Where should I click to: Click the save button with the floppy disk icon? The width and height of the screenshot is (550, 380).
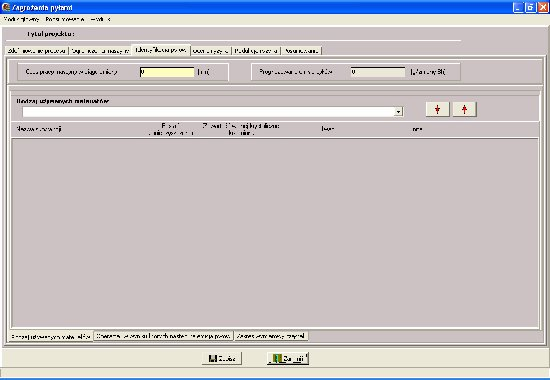click(x=222, y=359)
